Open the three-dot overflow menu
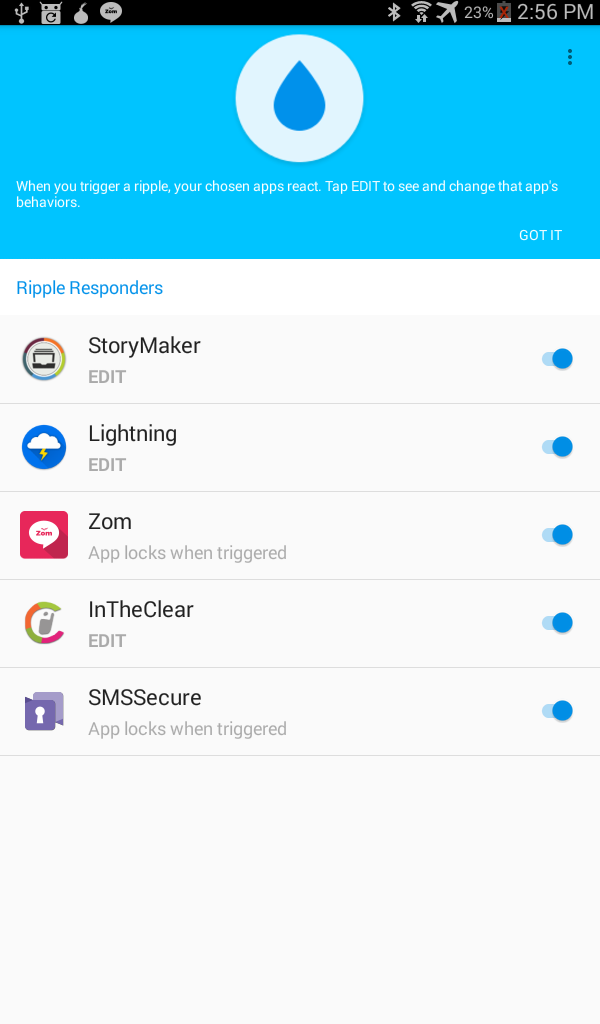This screenshot has width=600, height=1024. click(570, 57)
